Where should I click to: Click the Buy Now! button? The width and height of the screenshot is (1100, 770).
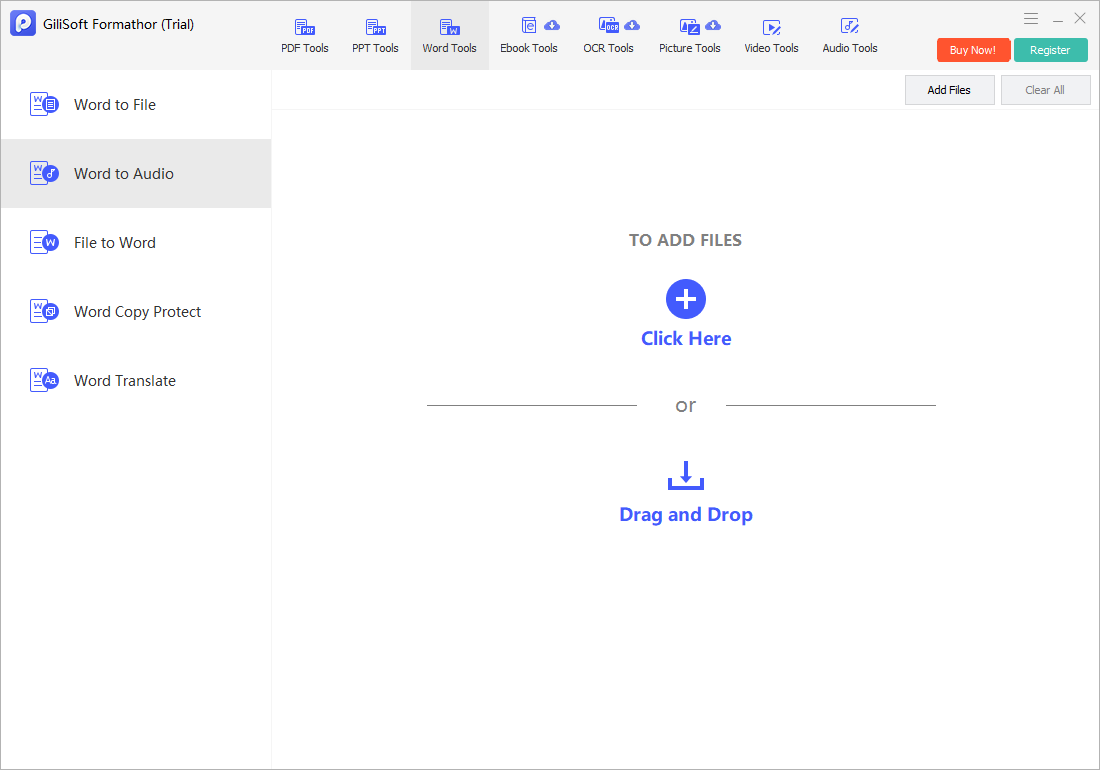[973, 50]
